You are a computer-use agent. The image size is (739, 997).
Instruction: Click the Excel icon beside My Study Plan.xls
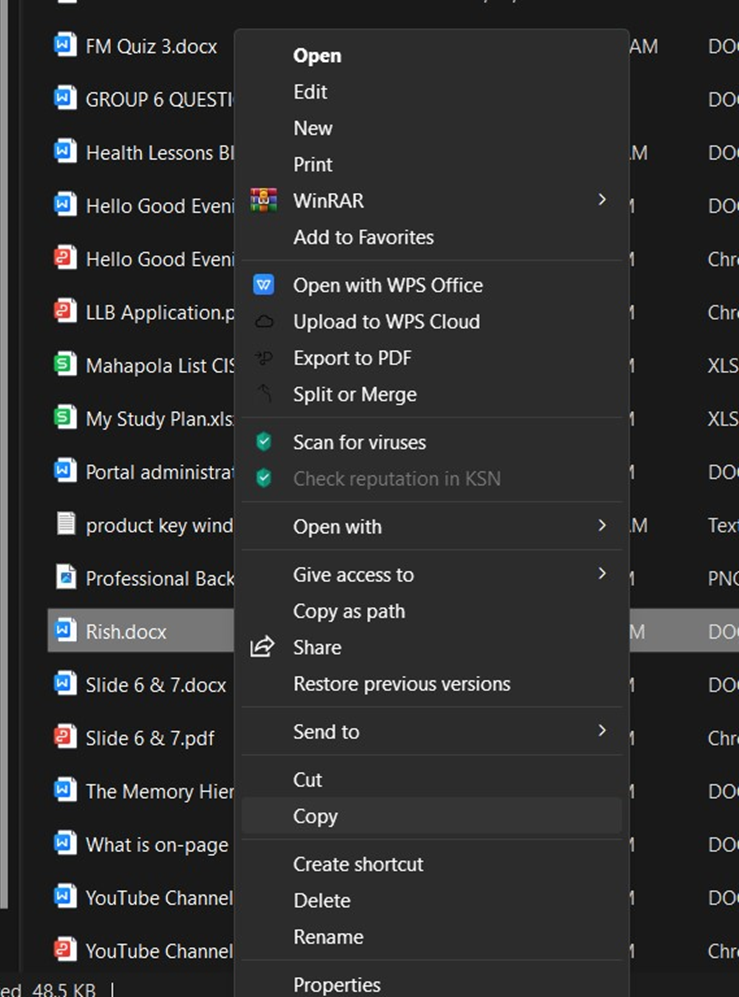click(63, 418)
